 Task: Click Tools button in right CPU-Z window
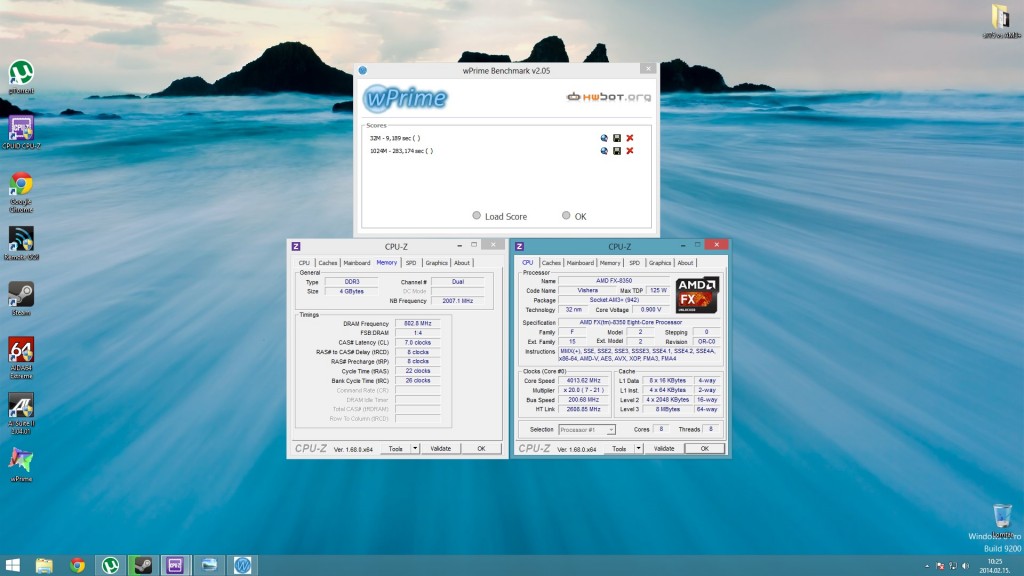[x=619, y=449]
